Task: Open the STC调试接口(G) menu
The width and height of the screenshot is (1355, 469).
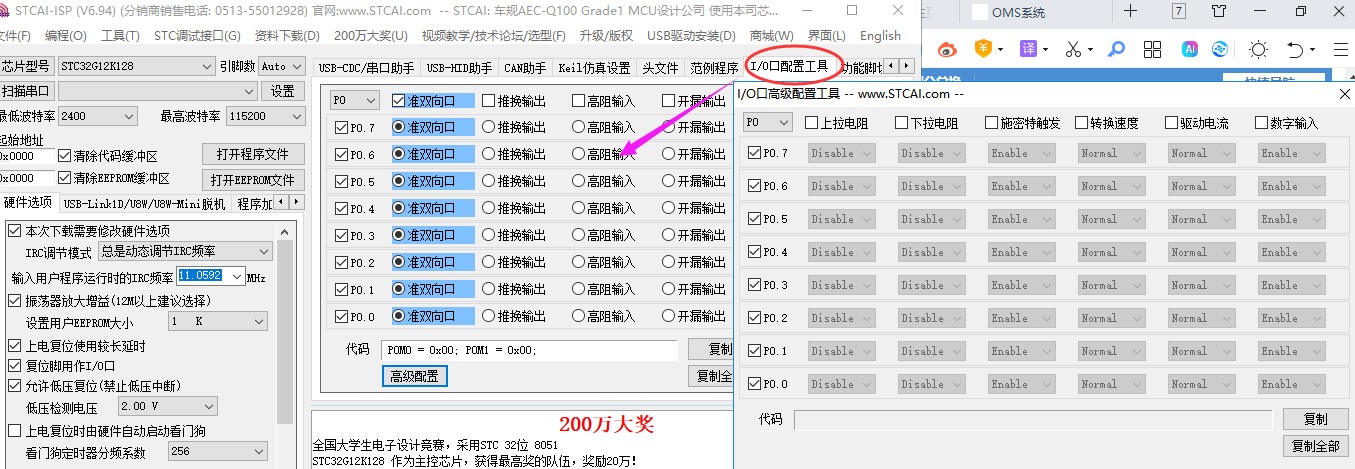Action: [197, 36]
